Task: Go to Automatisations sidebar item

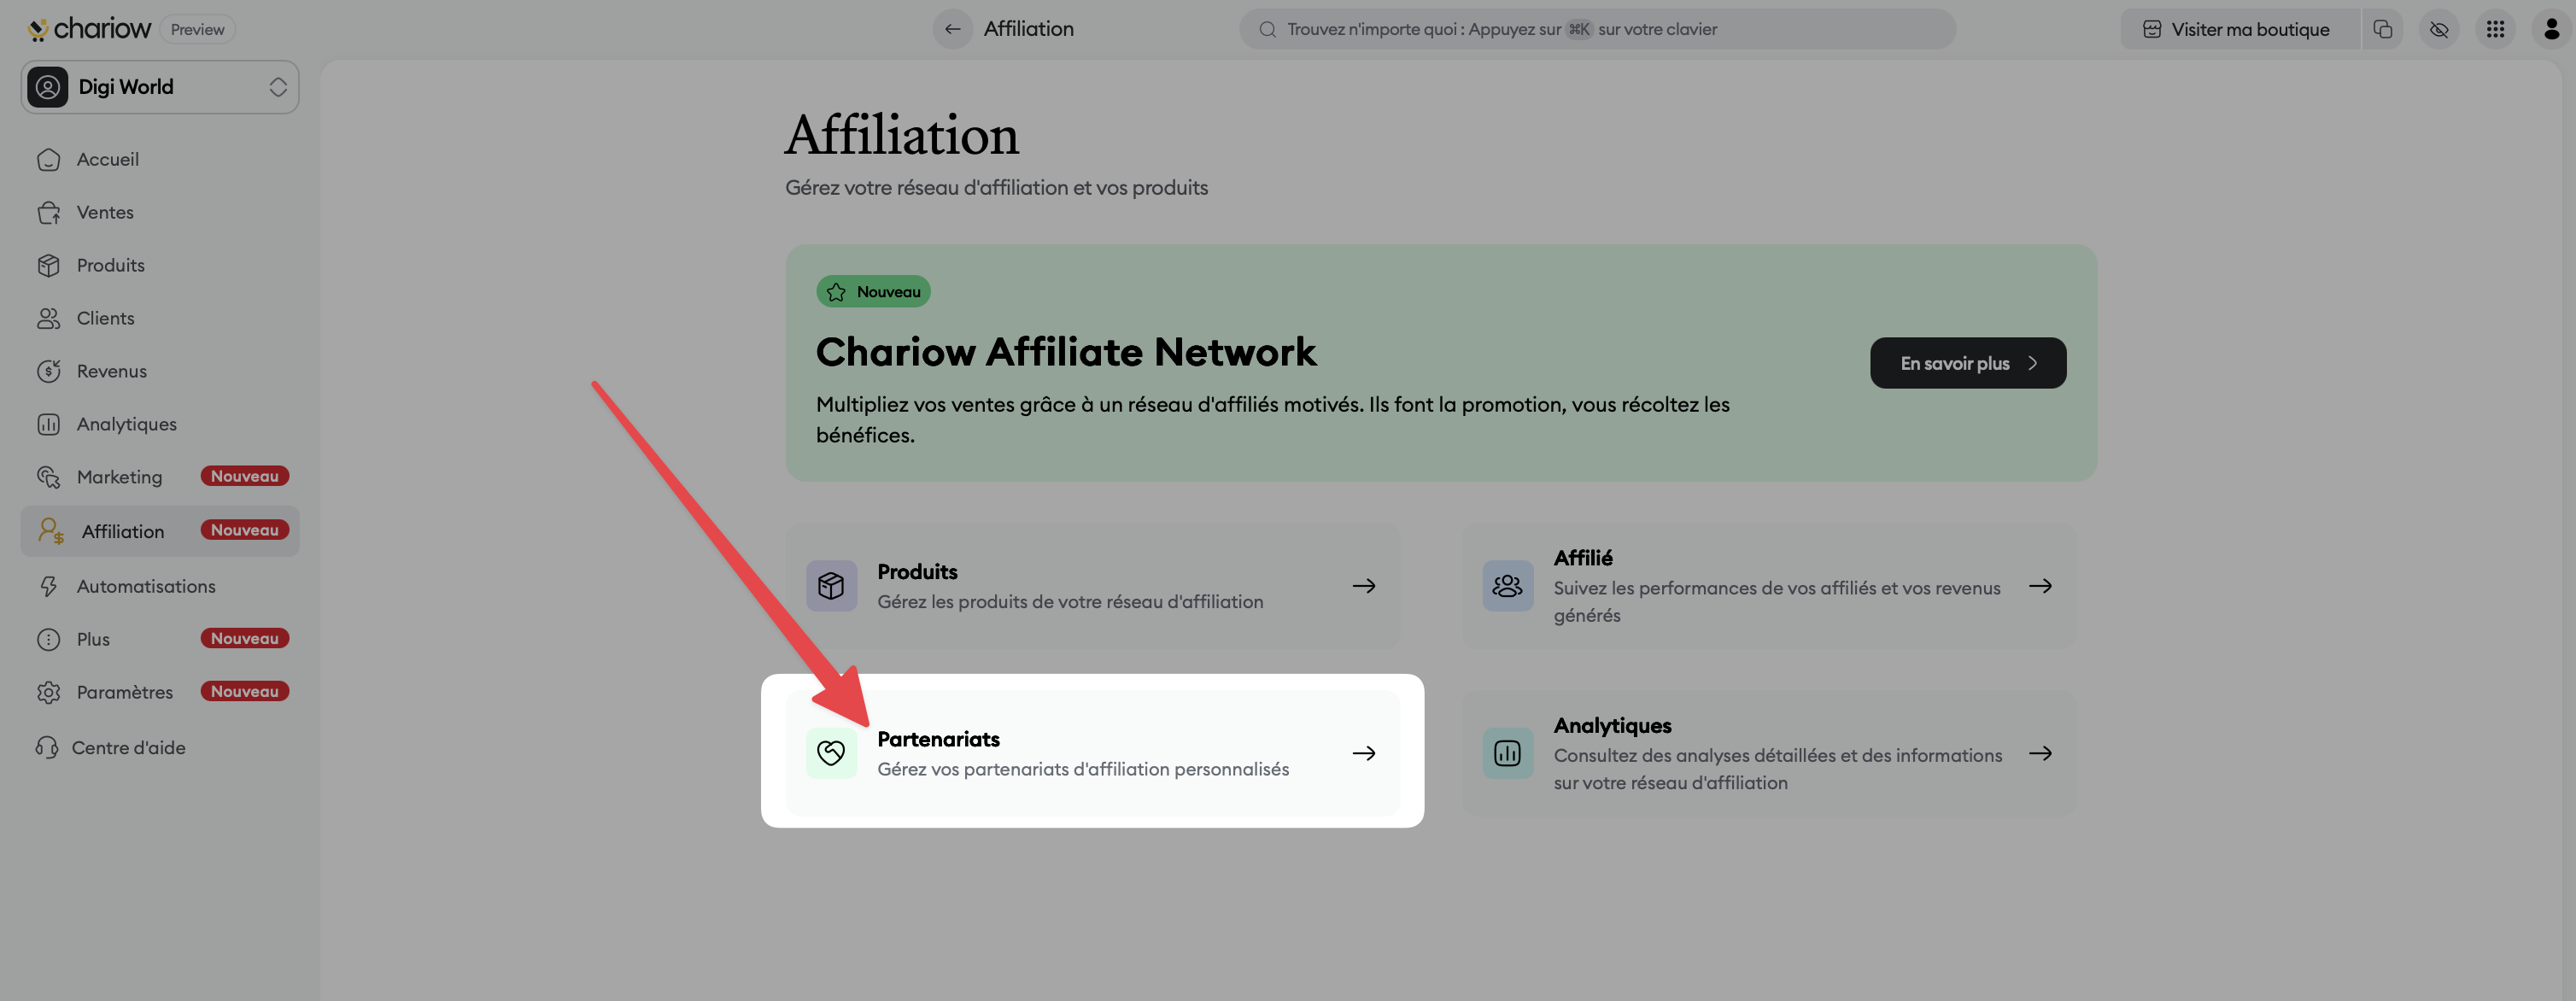Action: click(x=146, y=586)
